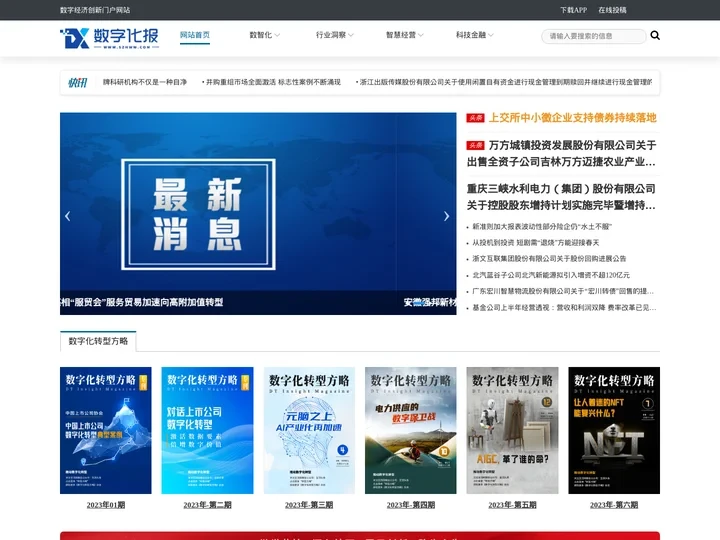Viewport: 720px width, 540px height.
Task: Open 北汽蓝谷子公司 增资 article
Action: (x=551, y=275)
